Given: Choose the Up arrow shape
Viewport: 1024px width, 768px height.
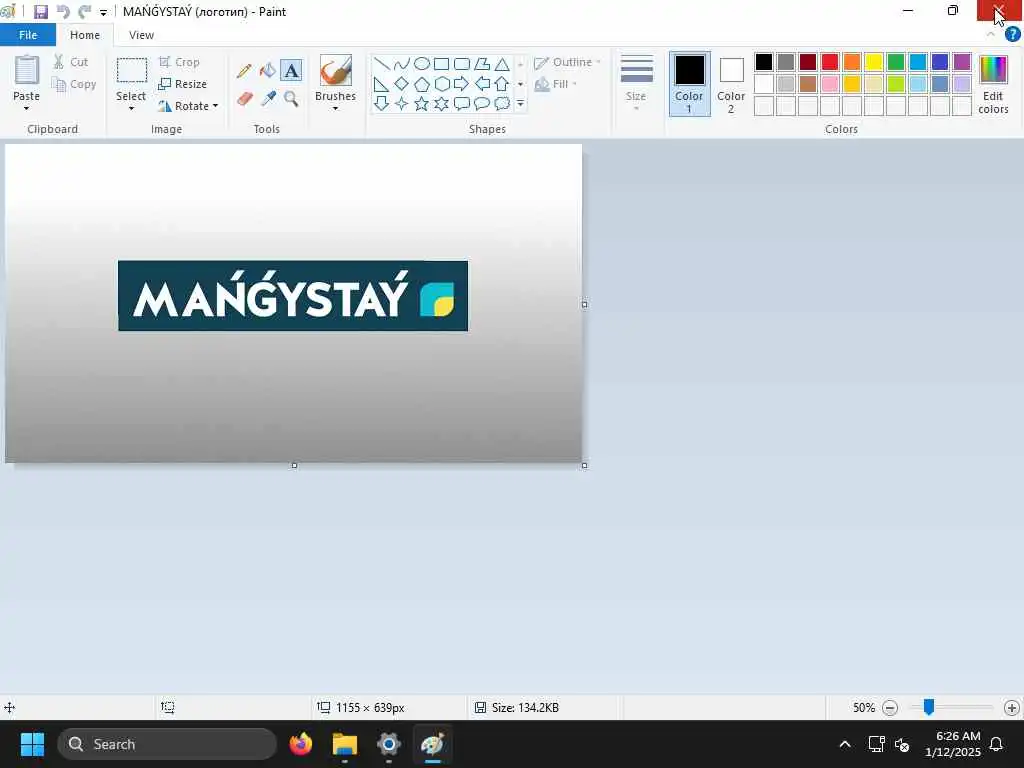Looking at the screenshot, I should tap(502, 84).
